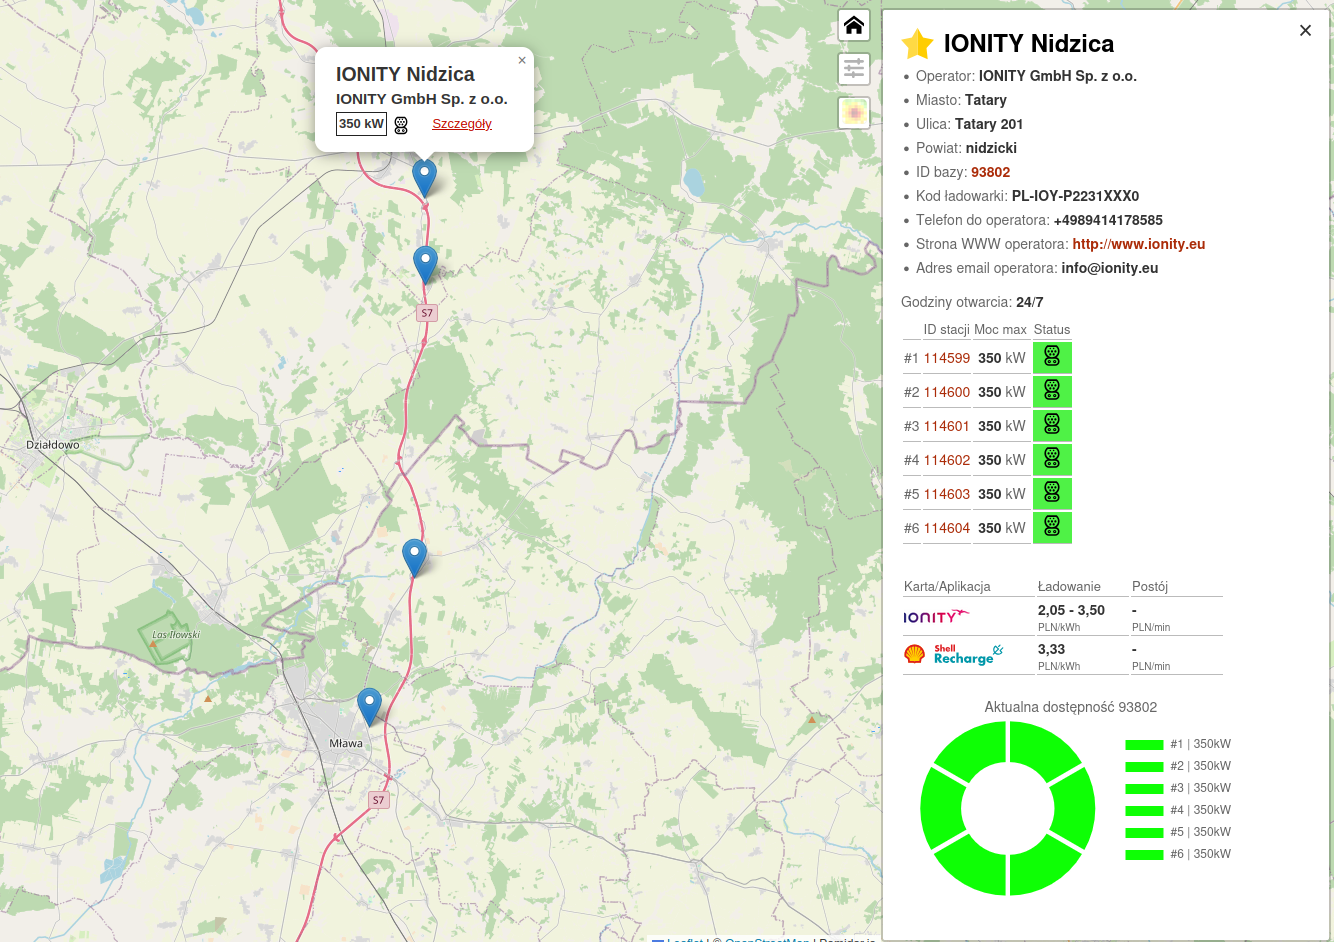The height and width of the screenshot is (942, 1334).
Task: Close the IONITY Nidzica map popup
Action: pos(522,60)
